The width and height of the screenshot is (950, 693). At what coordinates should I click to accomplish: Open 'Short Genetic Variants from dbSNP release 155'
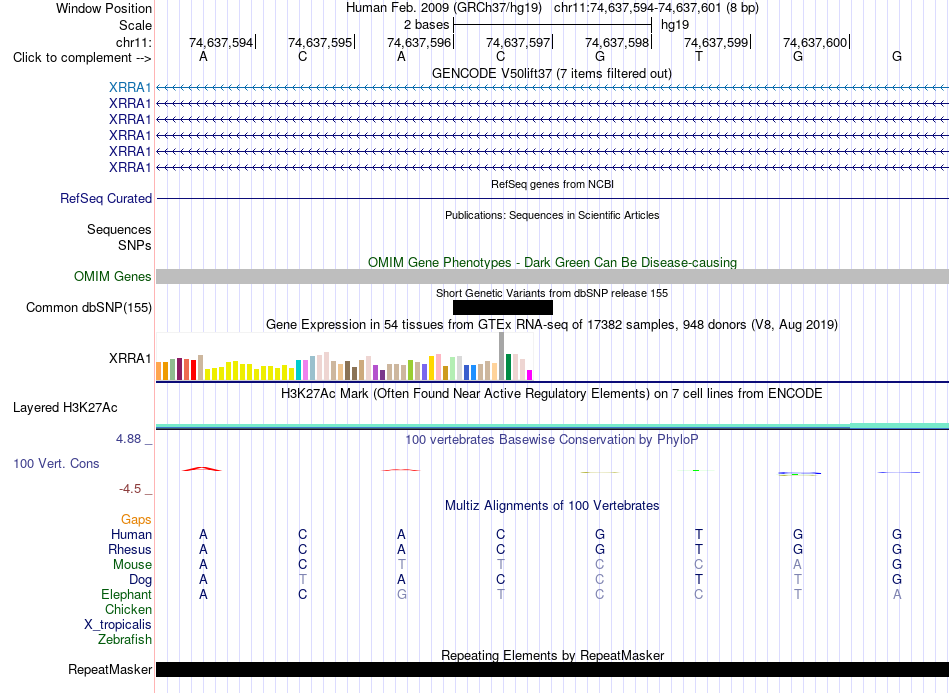click(x=552, y=293)
